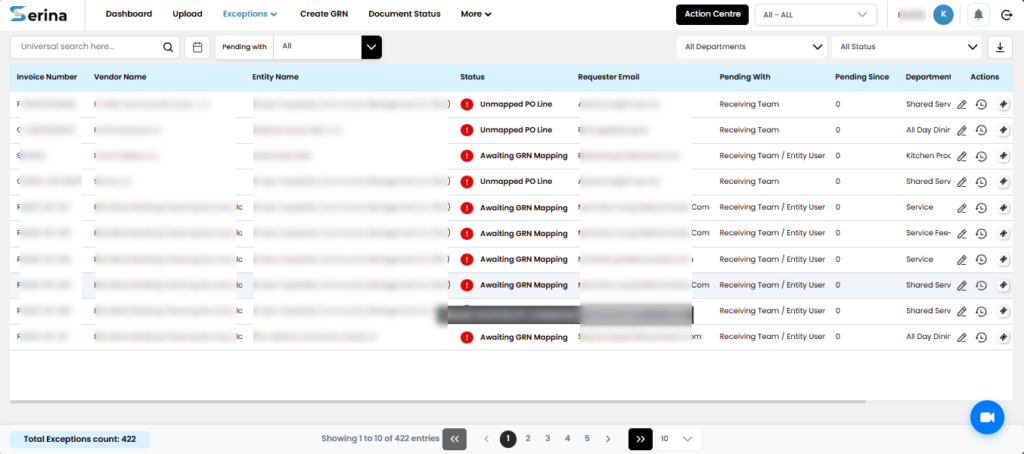Image resolution: width=1024 pixels, height=454 pixels.
Task: Jump to first page with double-left arrows
Action: (455, 439)
